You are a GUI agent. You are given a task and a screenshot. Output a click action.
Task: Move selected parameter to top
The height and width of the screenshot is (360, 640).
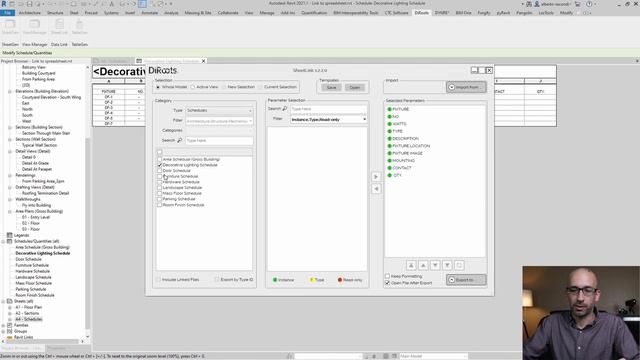[x=411, y=265]
